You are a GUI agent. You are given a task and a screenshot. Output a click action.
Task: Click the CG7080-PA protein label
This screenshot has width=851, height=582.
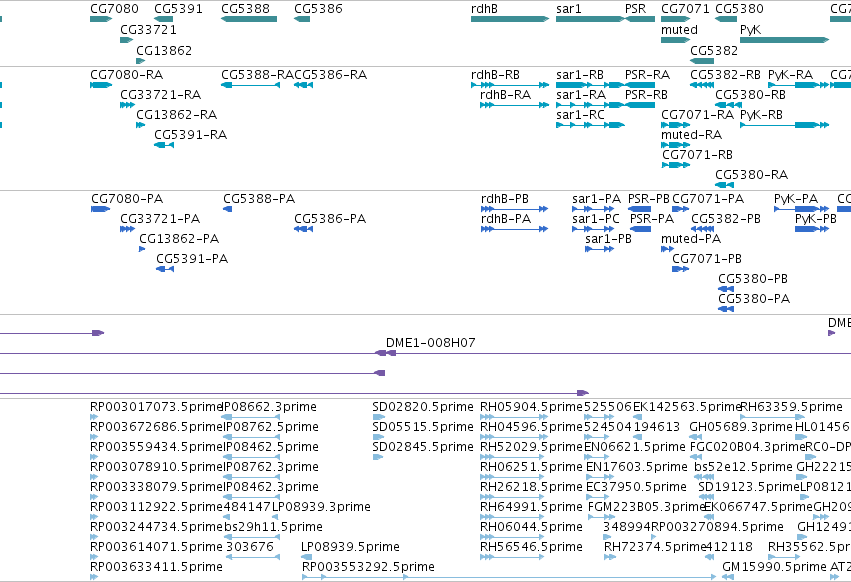click(x=127, y=199)
